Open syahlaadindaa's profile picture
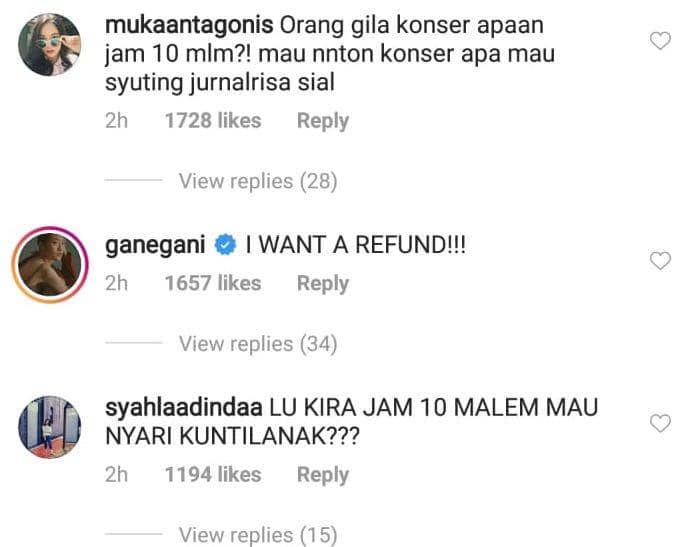 coord(49,427)
